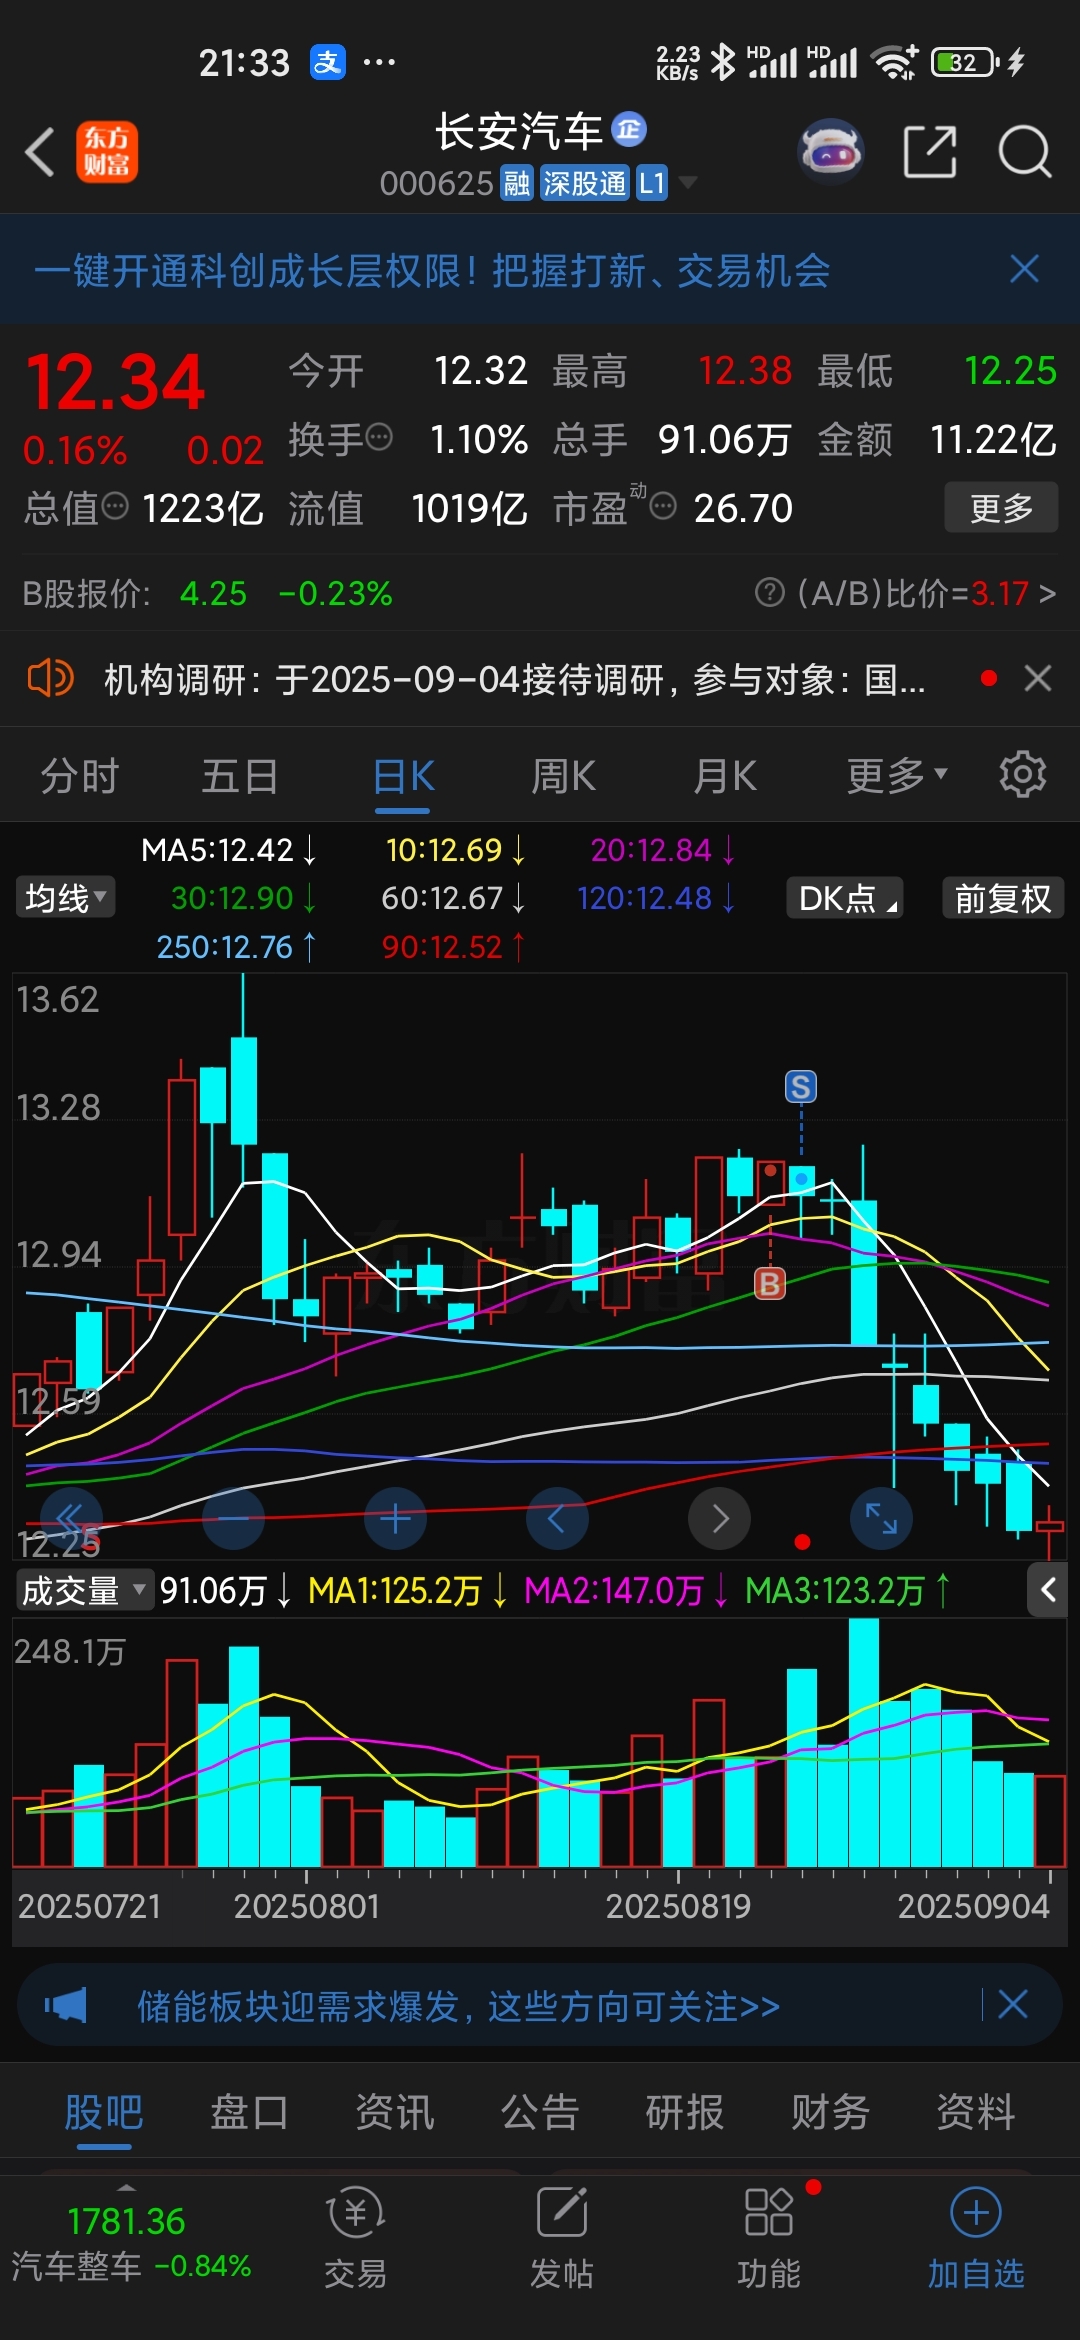Viewport: 1080px width, 2340px height.
Task: Switch to the 盘口 tab
Action: [249, 2113]
